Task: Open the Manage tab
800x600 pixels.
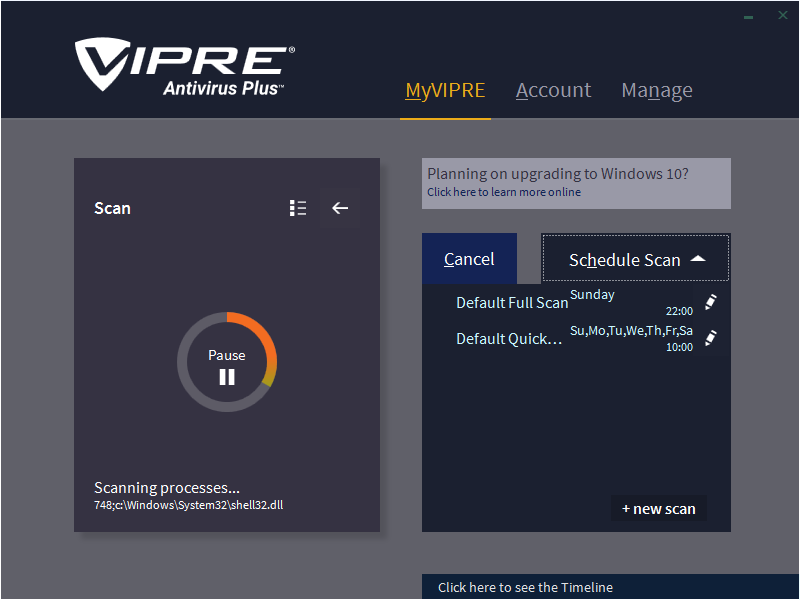Action: [x=657, y=91]
